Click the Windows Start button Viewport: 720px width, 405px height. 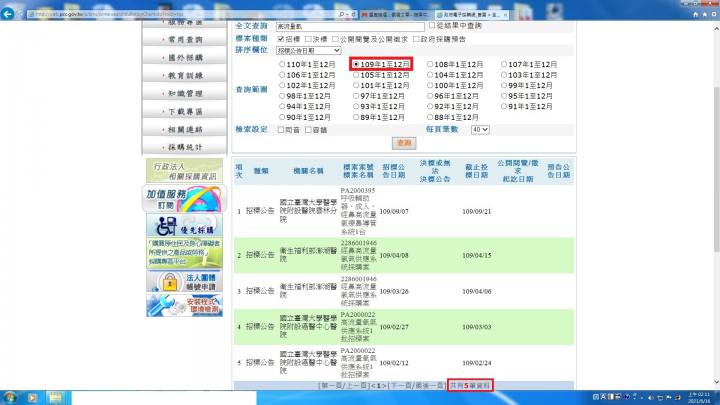click(11, 396)
